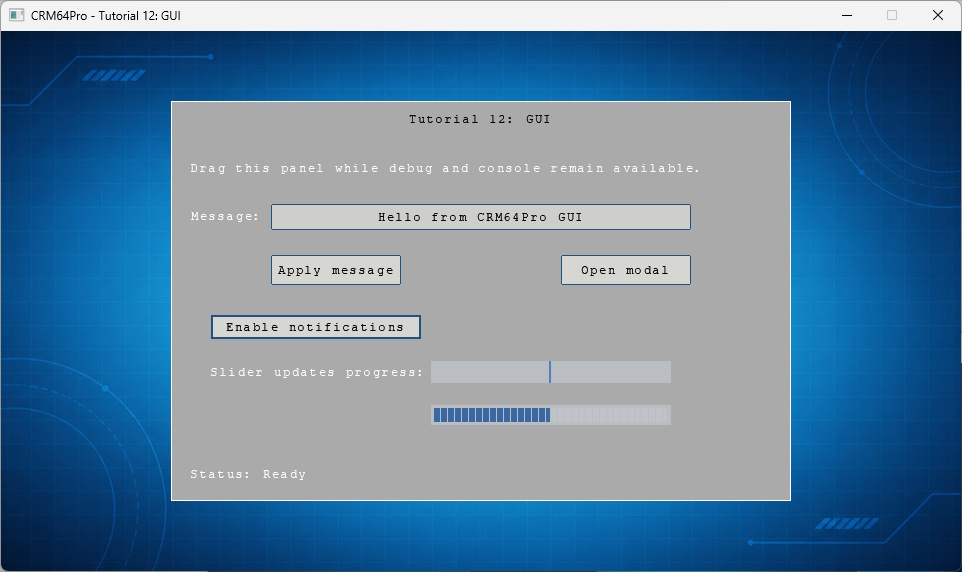
Task: Toggle Enable notifications
Action: tap(315, 327)
